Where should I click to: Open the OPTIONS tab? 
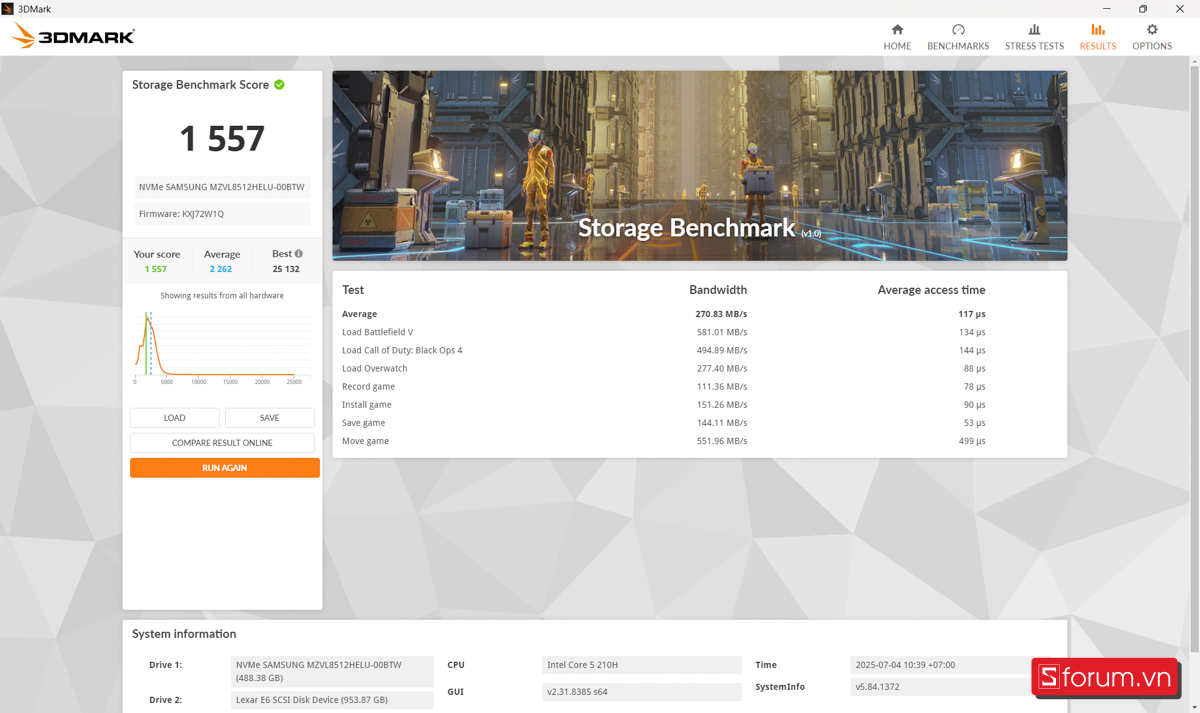[1152, 37]
